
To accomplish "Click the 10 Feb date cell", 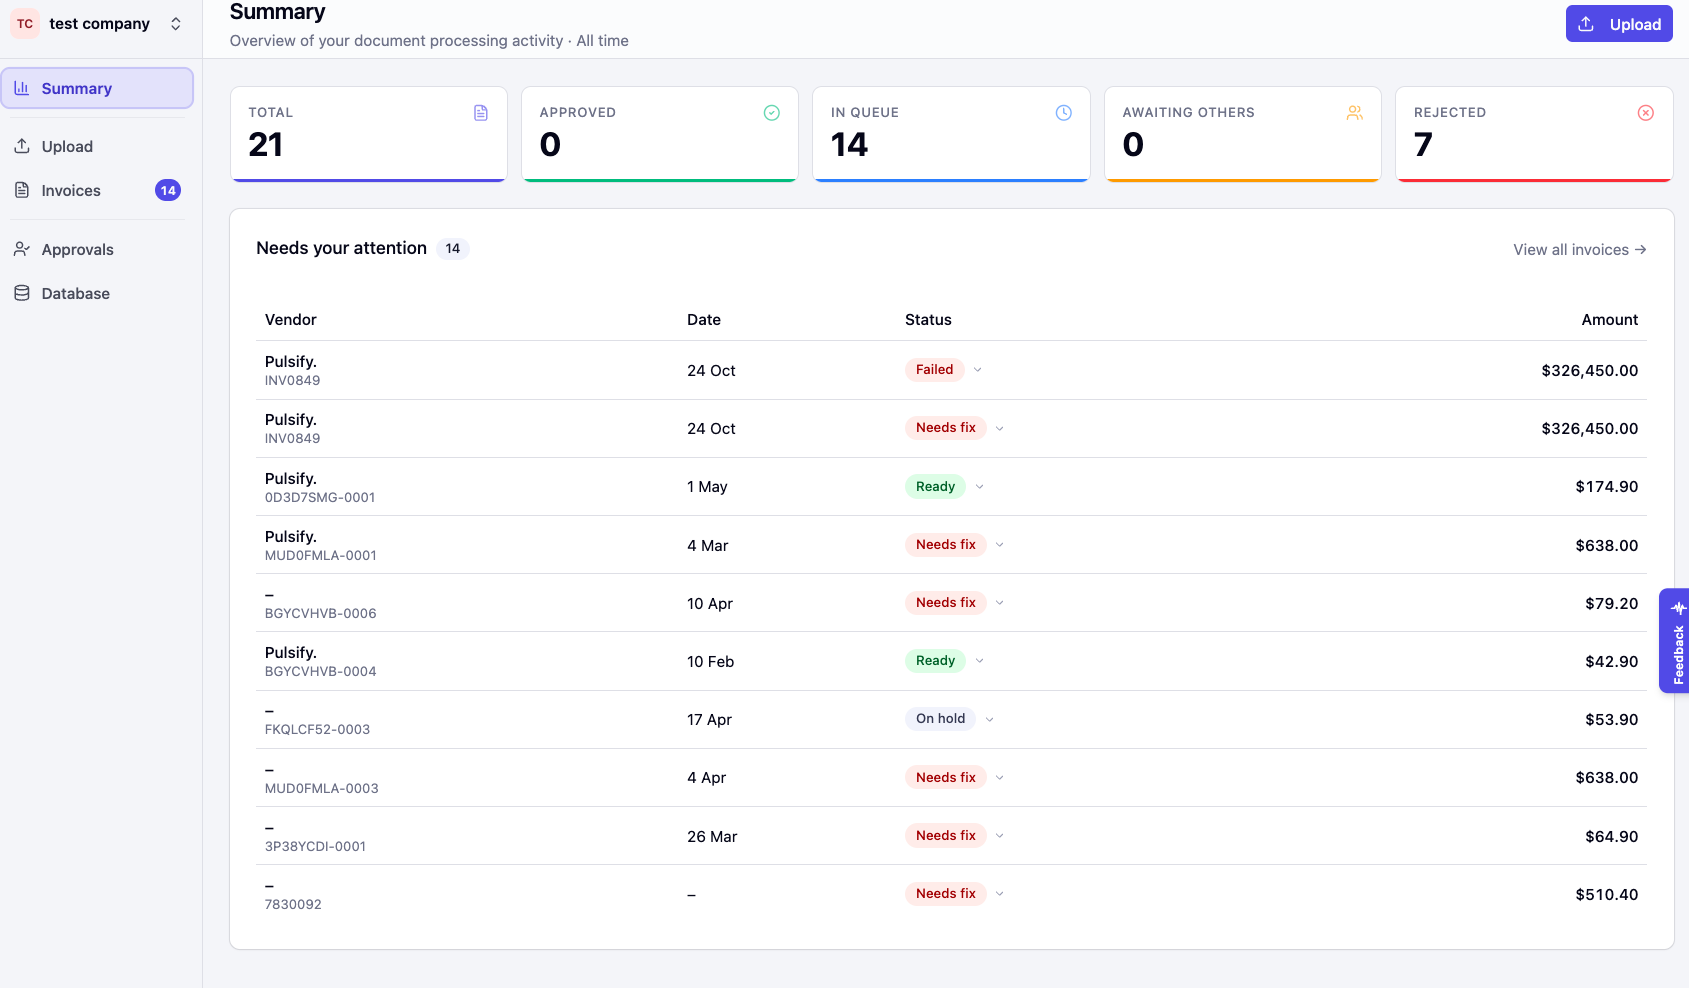I will tap(711, 662).
